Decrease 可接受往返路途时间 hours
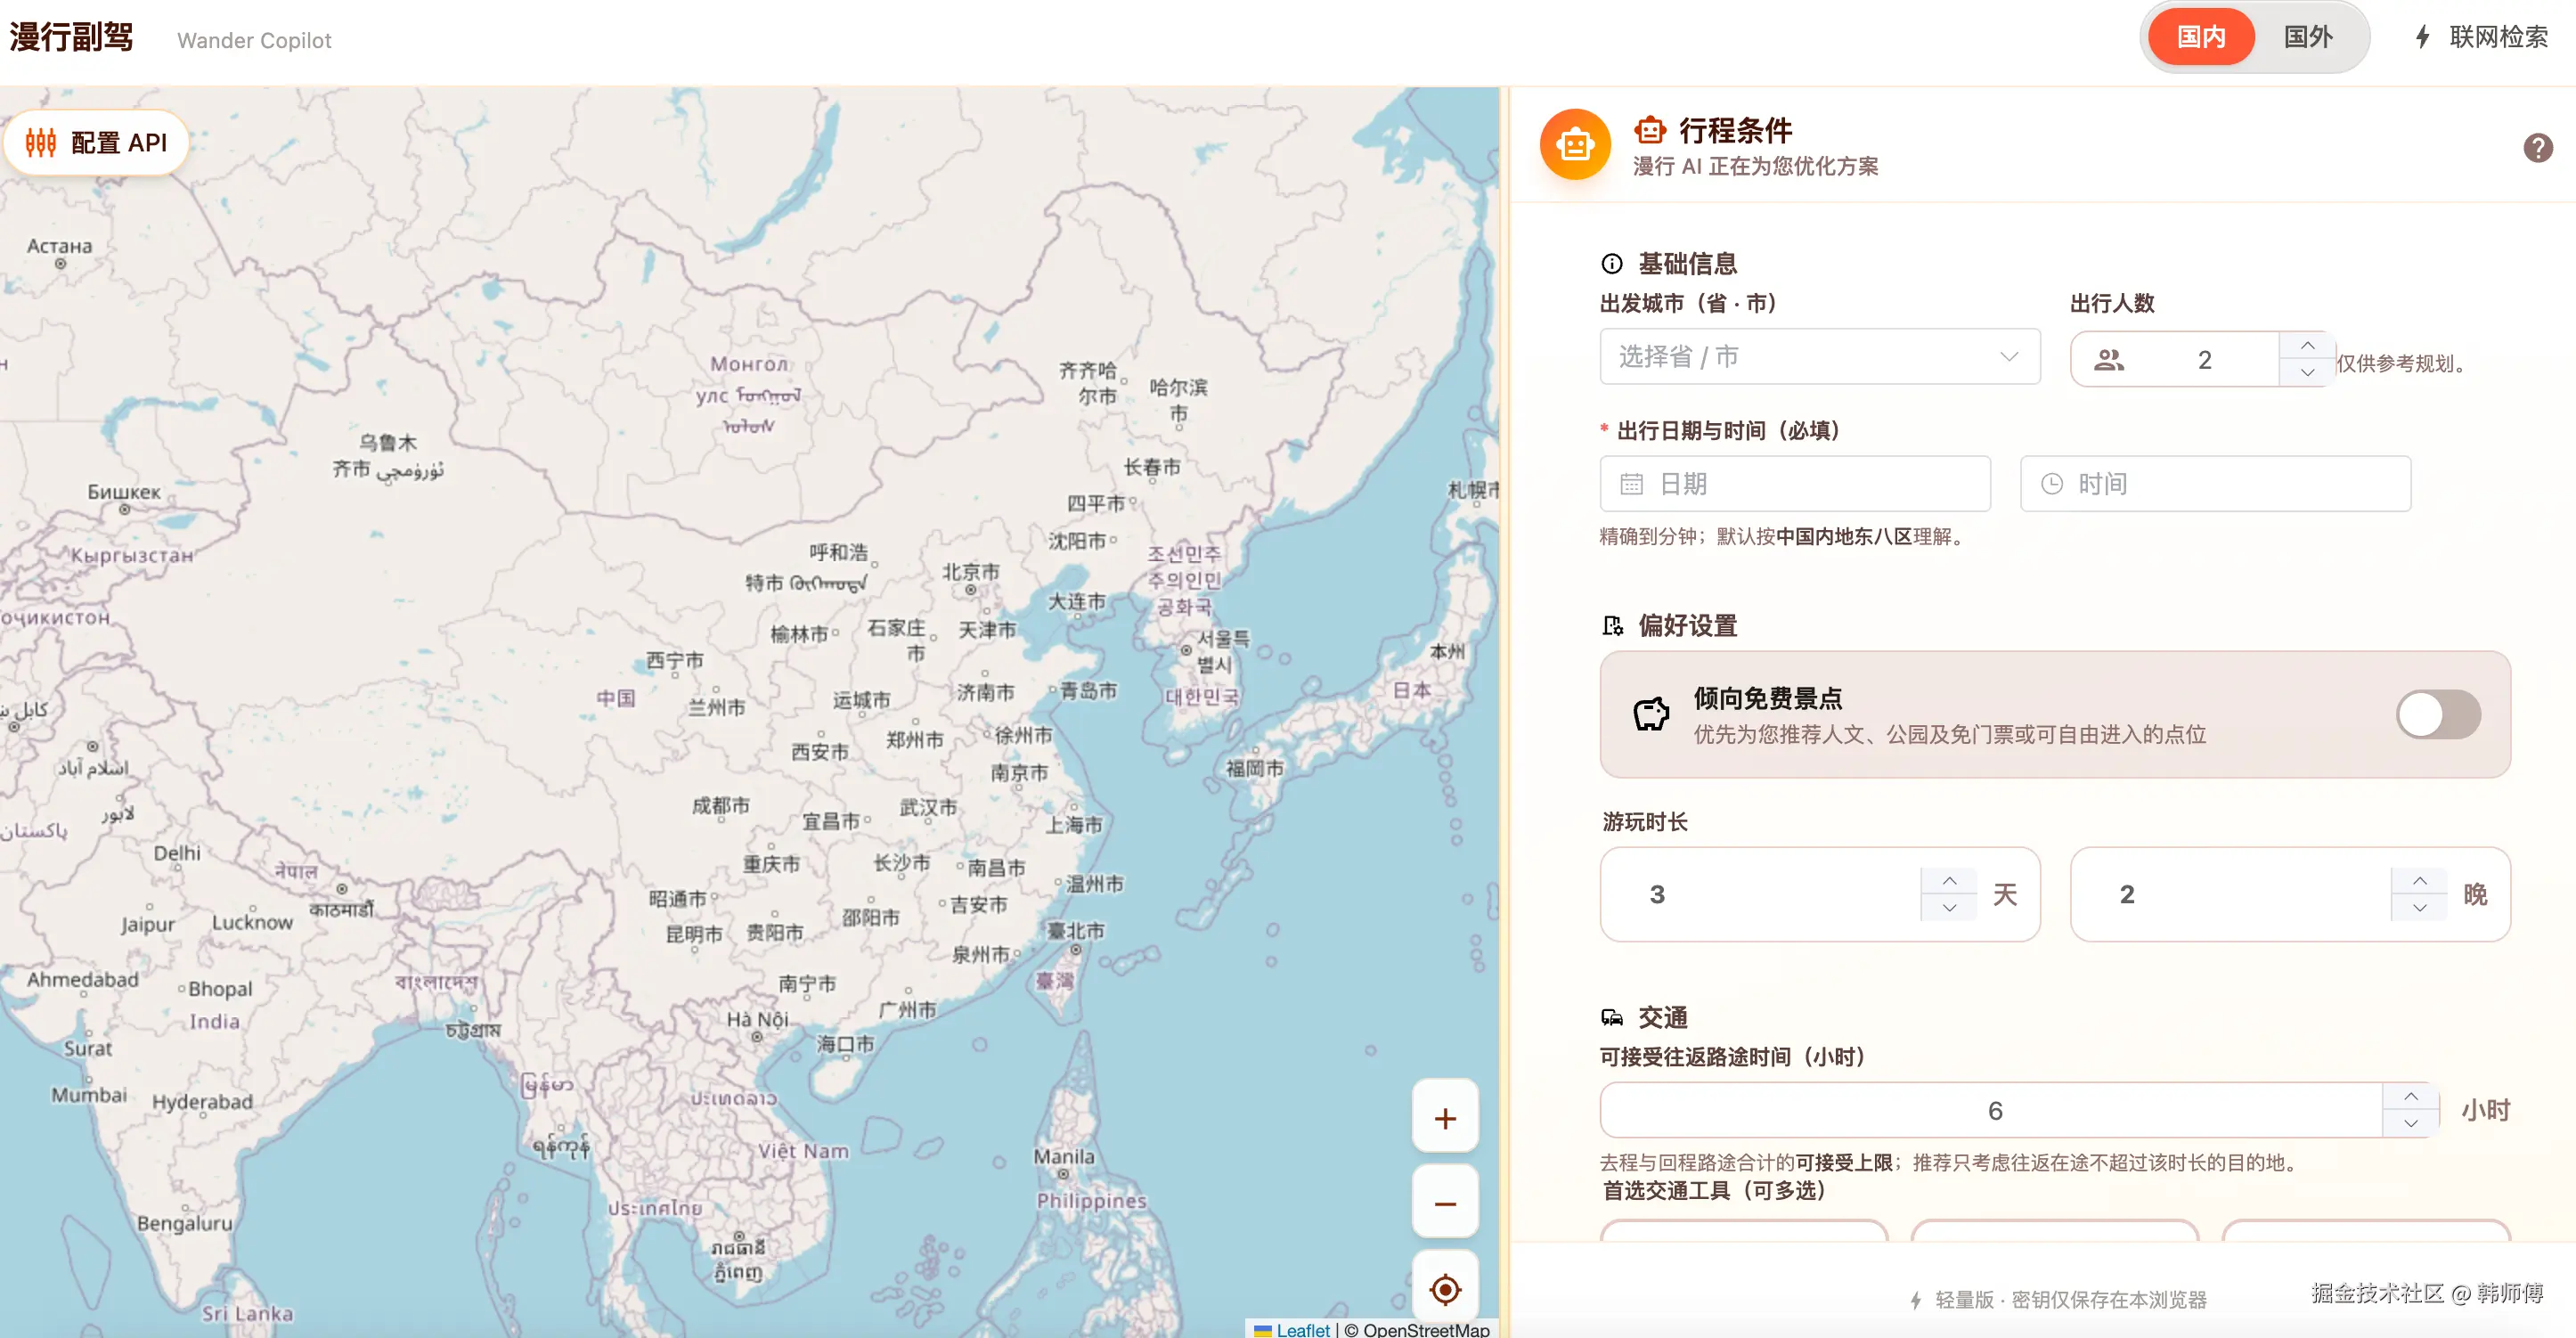This screenshot has height=1338, width=2576. (2410, 1123)
